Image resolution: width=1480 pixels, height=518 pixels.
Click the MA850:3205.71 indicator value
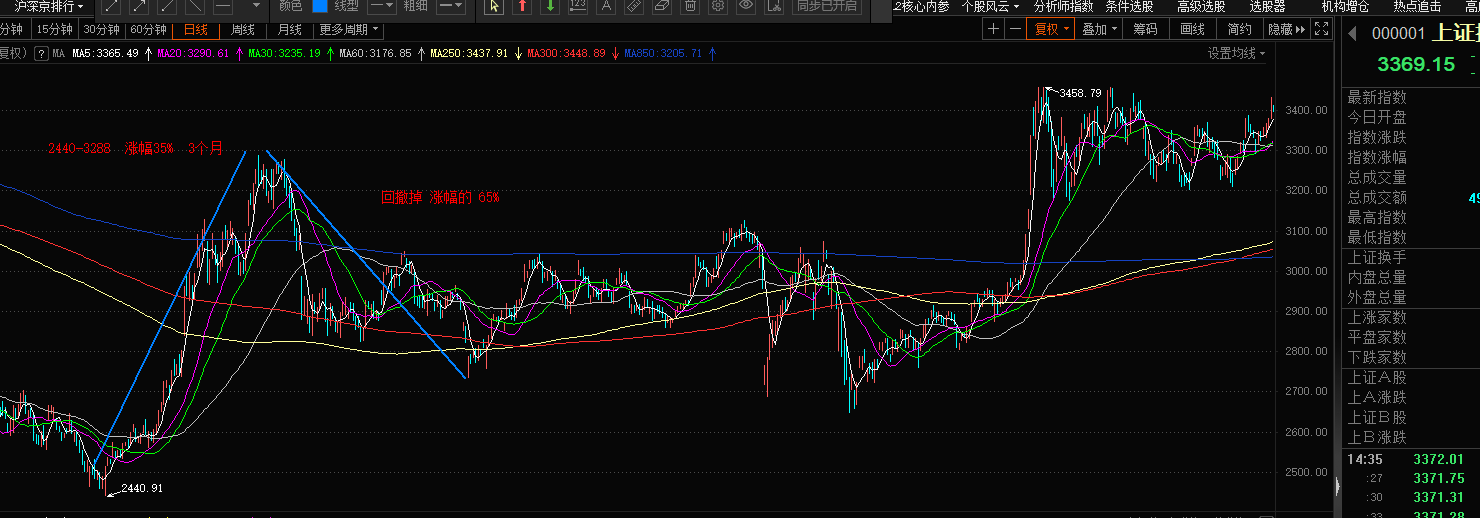tap(663, 53)
